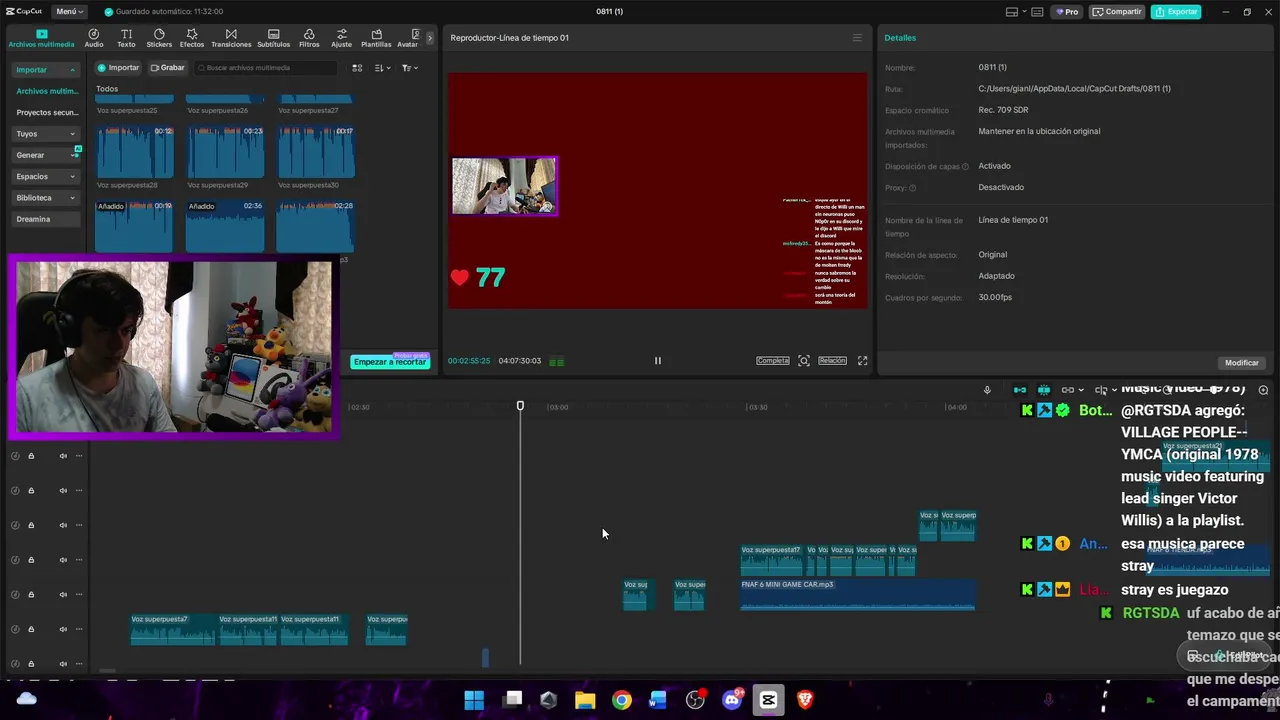Toggle the auto snapping timeline icon
This screenshot has width=1280, height=720.
point(1044,390)
